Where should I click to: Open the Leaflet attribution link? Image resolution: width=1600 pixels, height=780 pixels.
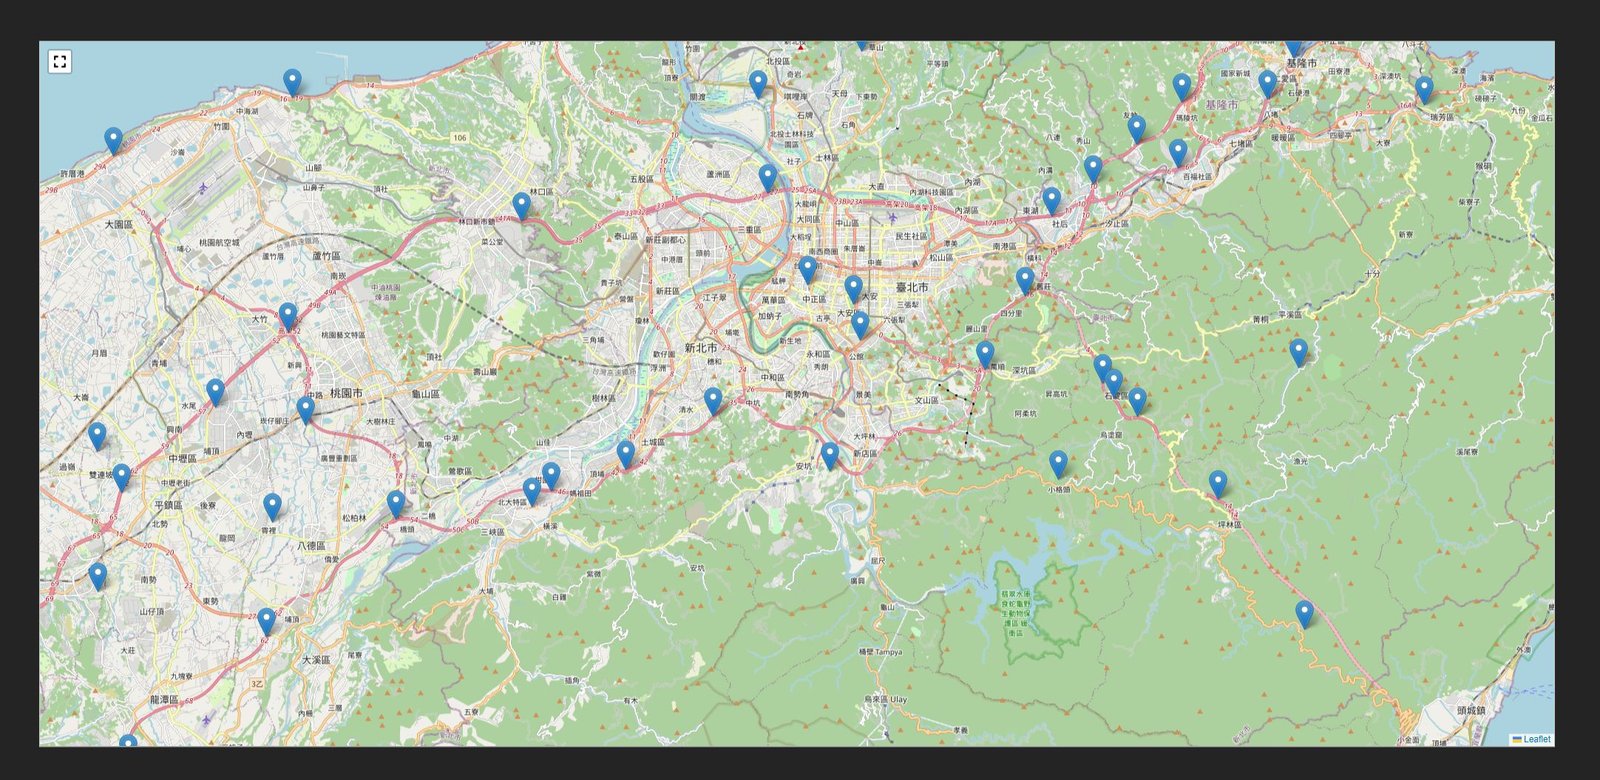click(1536, 740)
